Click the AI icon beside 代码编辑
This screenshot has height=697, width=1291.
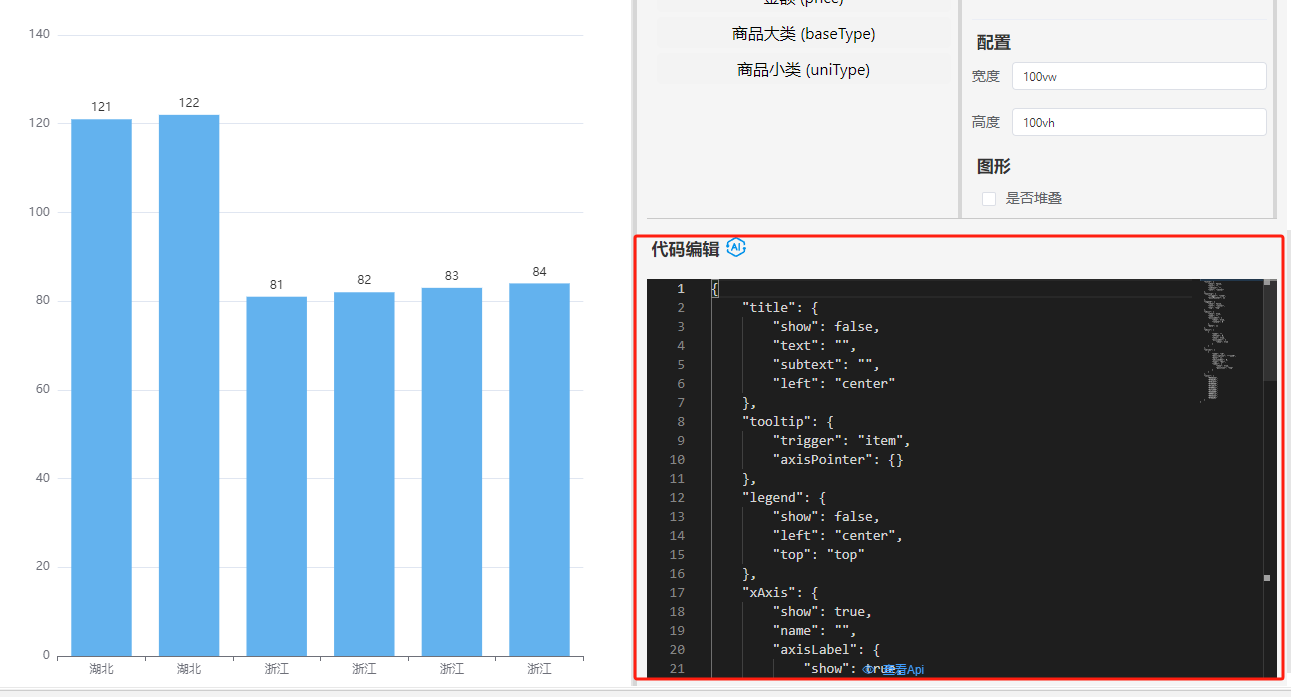tap(736, 248)
